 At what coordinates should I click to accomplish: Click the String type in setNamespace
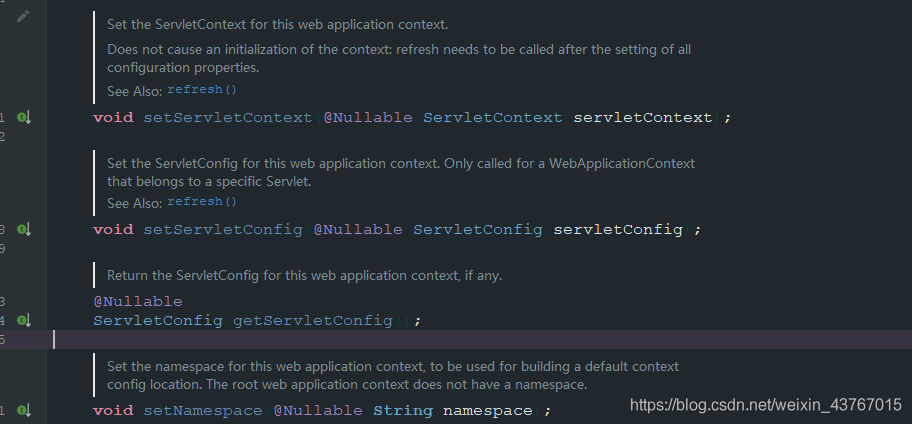[x=403, y=411]
